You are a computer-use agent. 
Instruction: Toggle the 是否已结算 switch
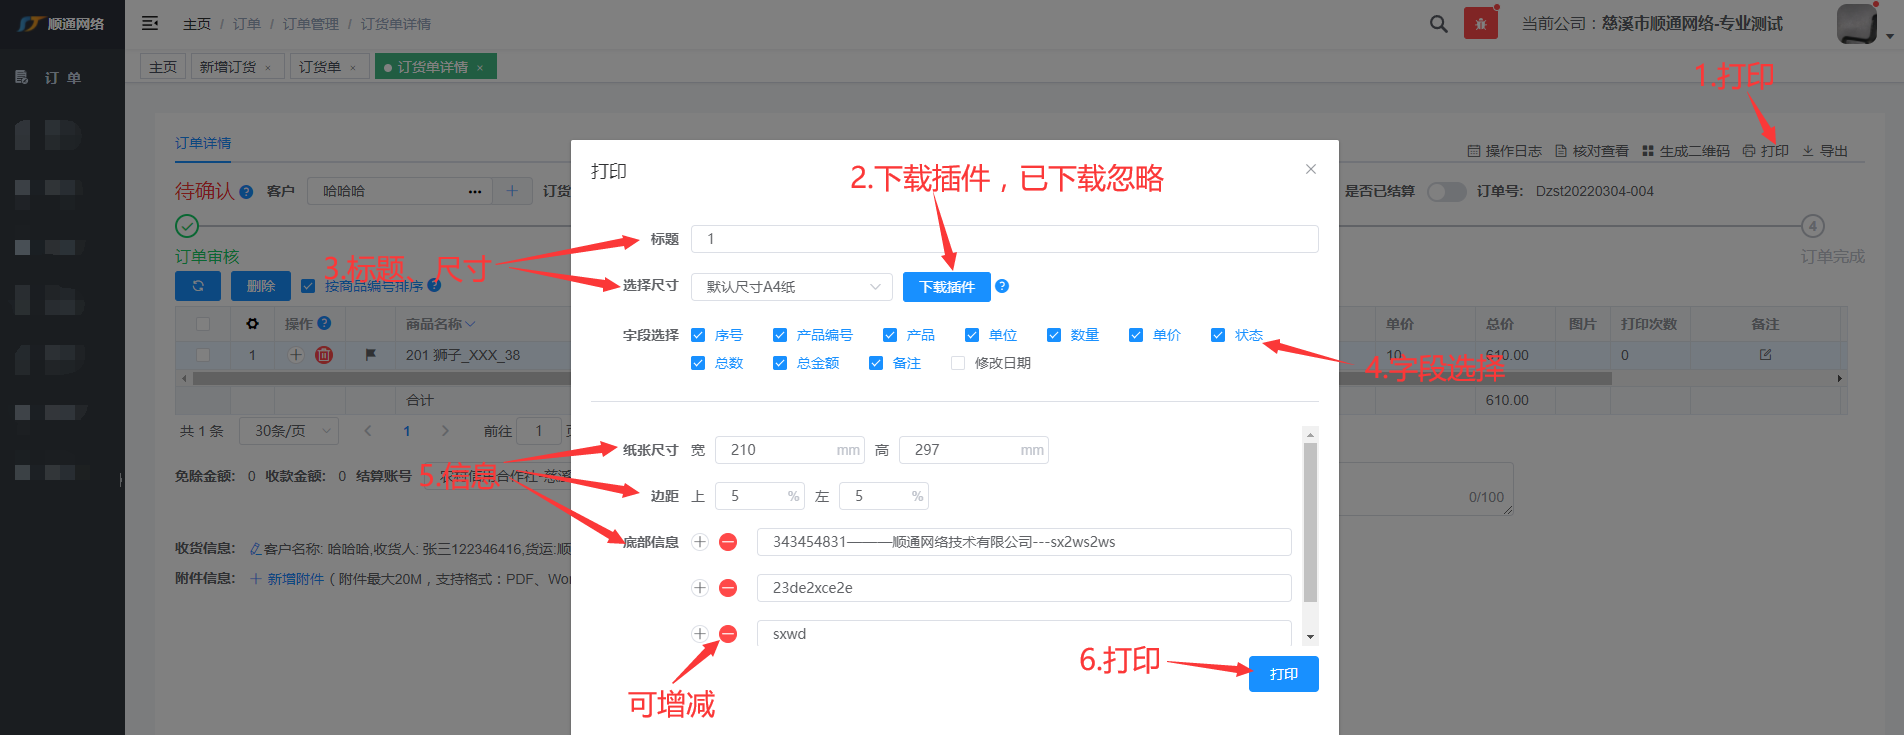[x=1445, y=191]
